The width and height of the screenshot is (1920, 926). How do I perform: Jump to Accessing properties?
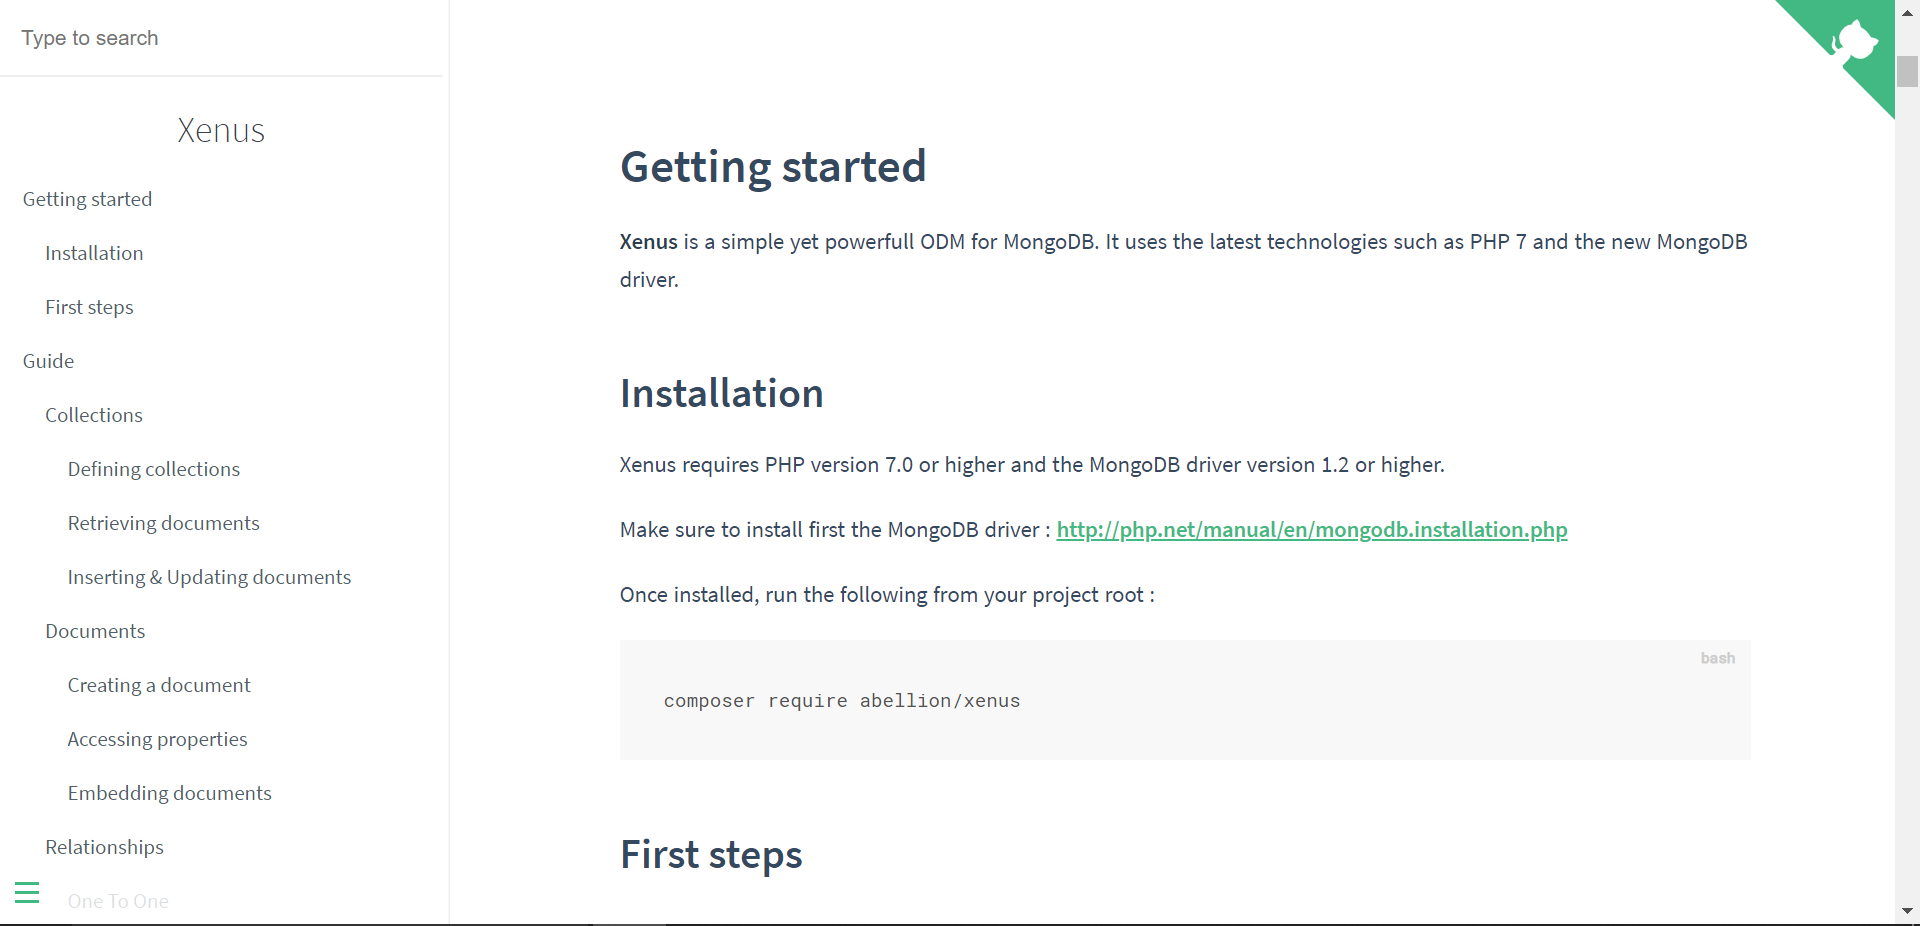pyautogui.click(x=157, y=739)
